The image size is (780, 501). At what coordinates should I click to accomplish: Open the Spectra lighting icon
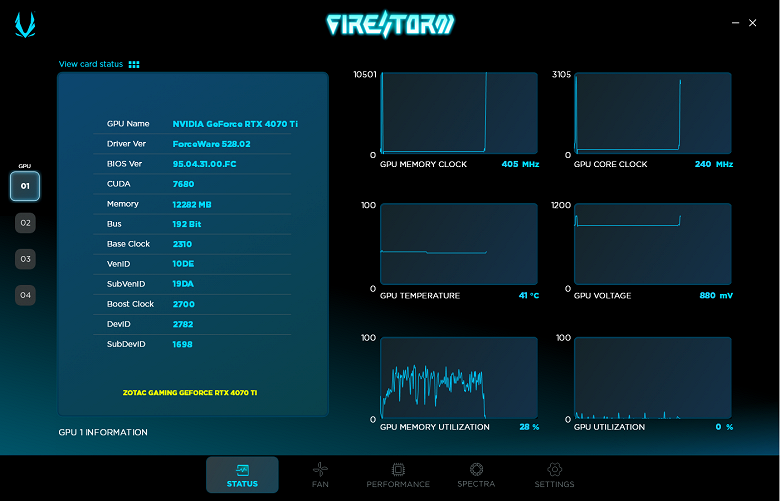(476, 469)
